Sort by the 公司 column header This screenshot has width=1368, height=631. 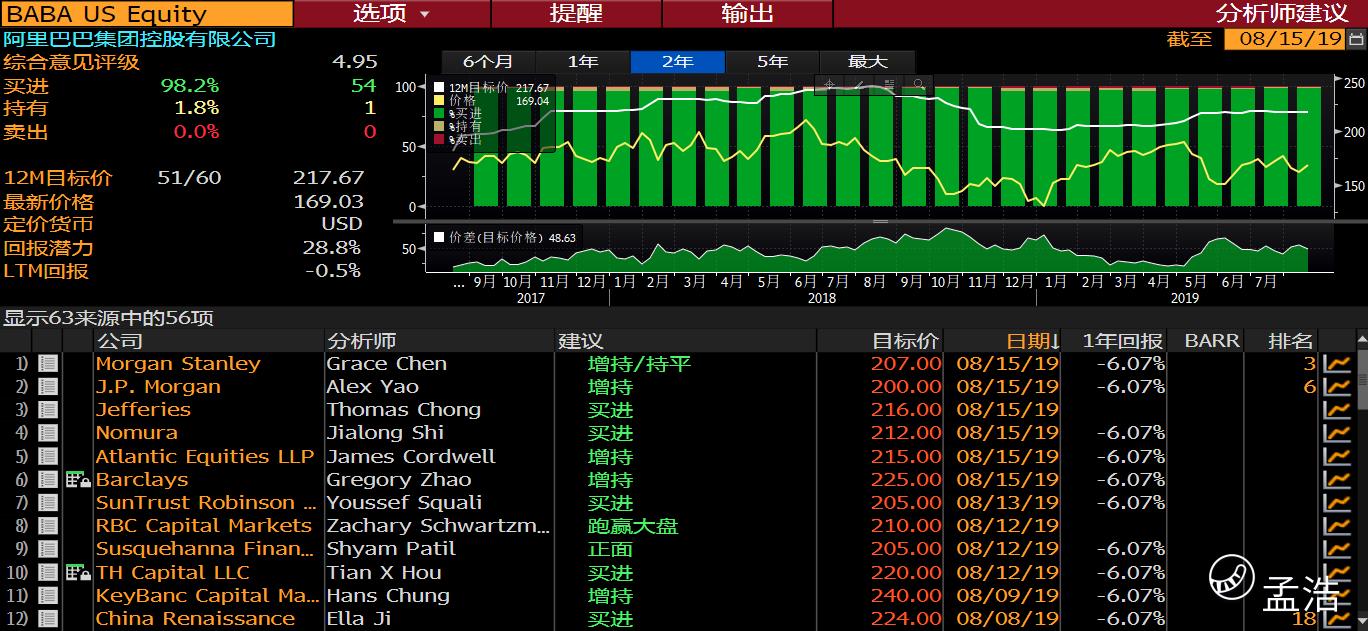pyautogui.click(x=209, y=341)
